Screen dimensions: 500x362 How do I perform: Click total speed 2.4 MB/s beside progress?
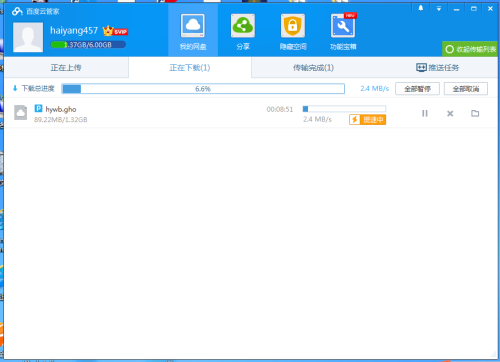pyautogui.click(x=375, y=89)
